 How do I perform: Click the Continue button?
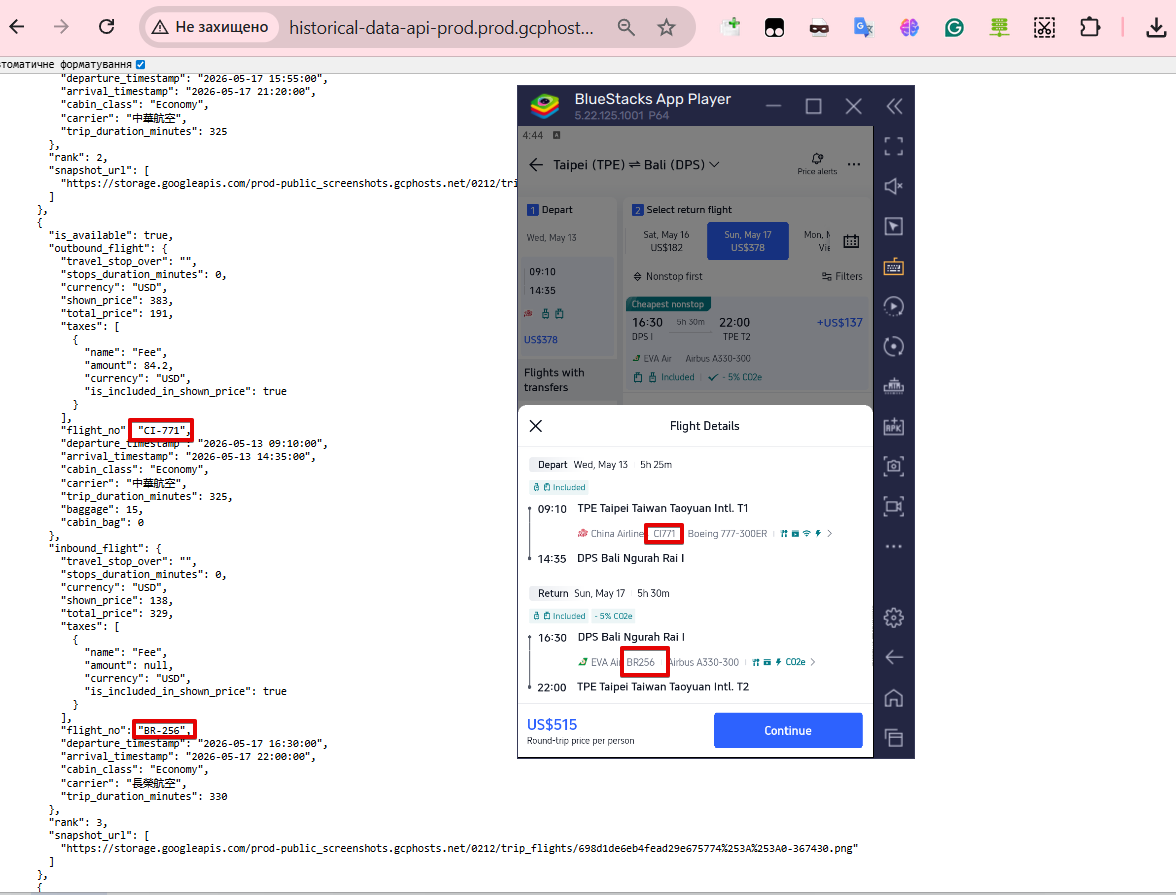click(x=788, y=731)
